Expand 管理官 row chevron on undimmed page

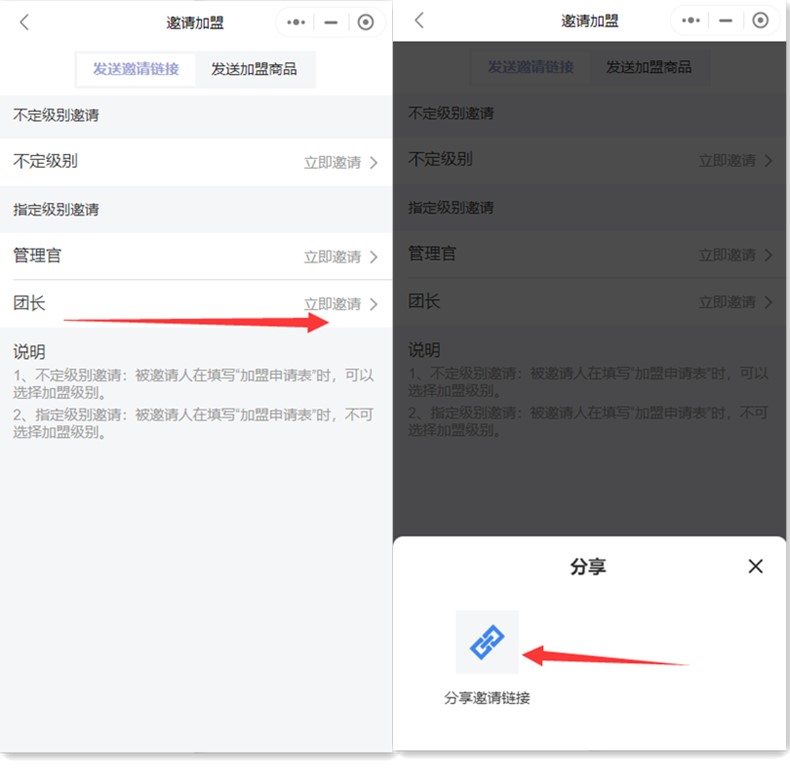(x=374, y=257)
